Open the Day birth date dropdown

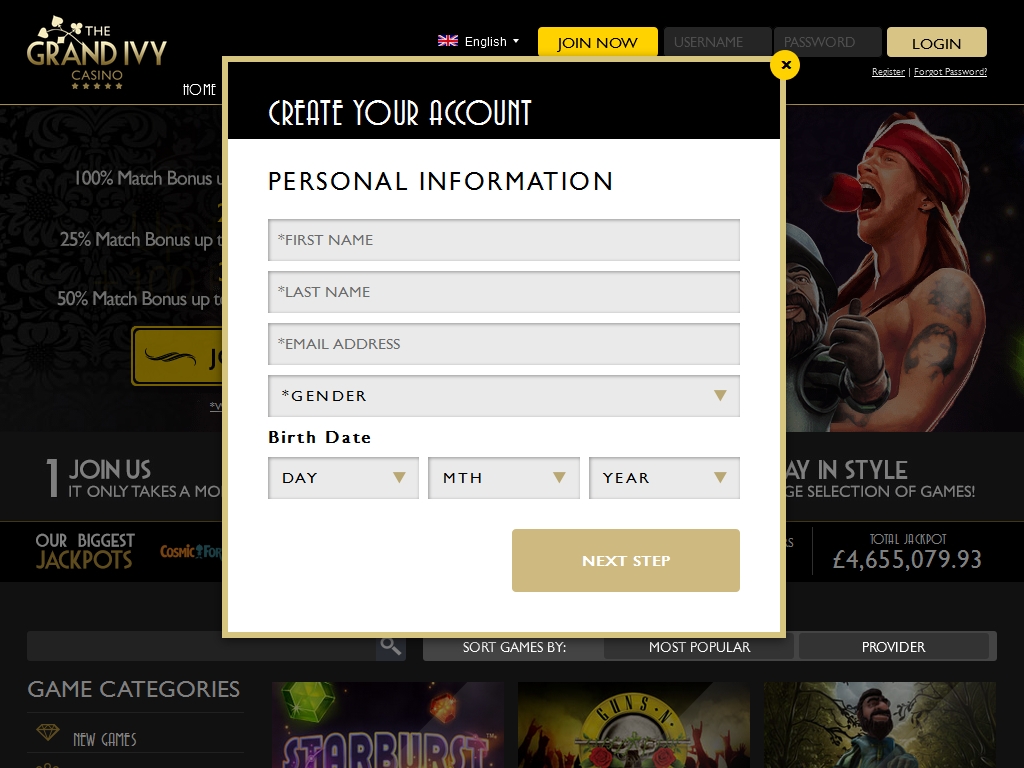[x=343, y=478]
